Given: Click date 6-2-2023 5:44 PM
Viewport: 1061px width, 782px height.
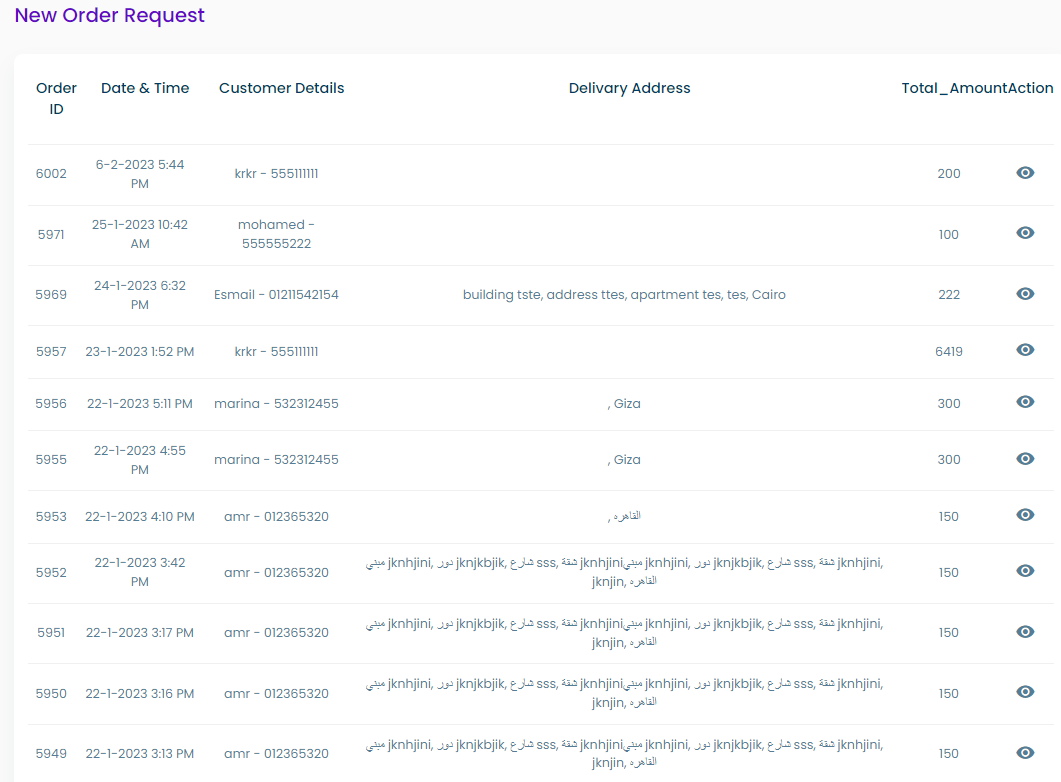Looking at the screenshot, I should point(140,174).
